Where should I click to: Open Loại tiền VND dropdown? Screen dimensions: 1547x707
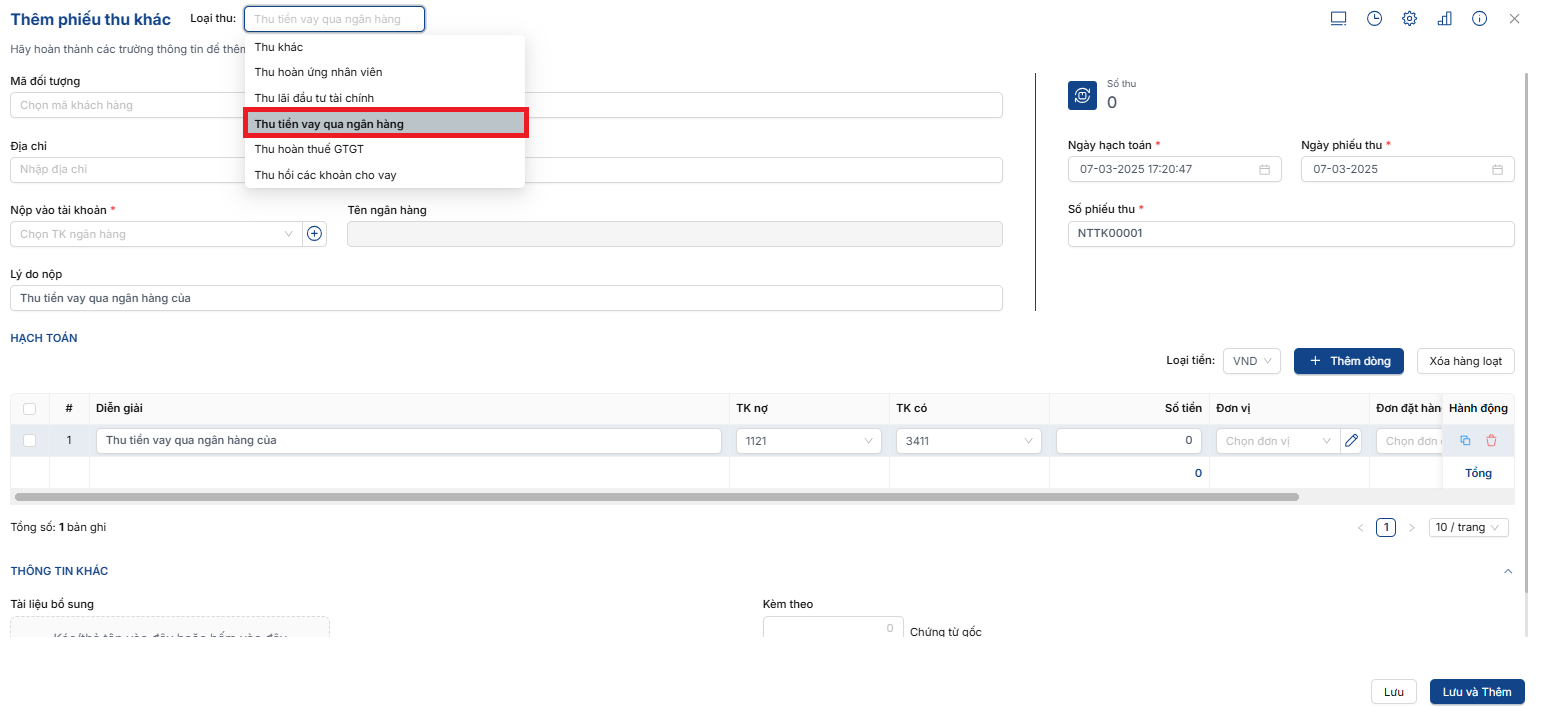pyautogui.click(x=1251, y=361)
